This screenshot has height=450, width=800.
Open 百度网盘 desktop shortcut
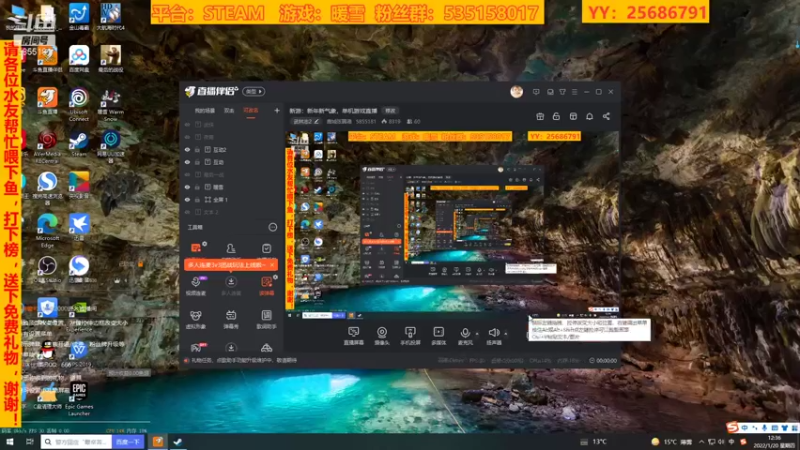(x=79, y=58)
